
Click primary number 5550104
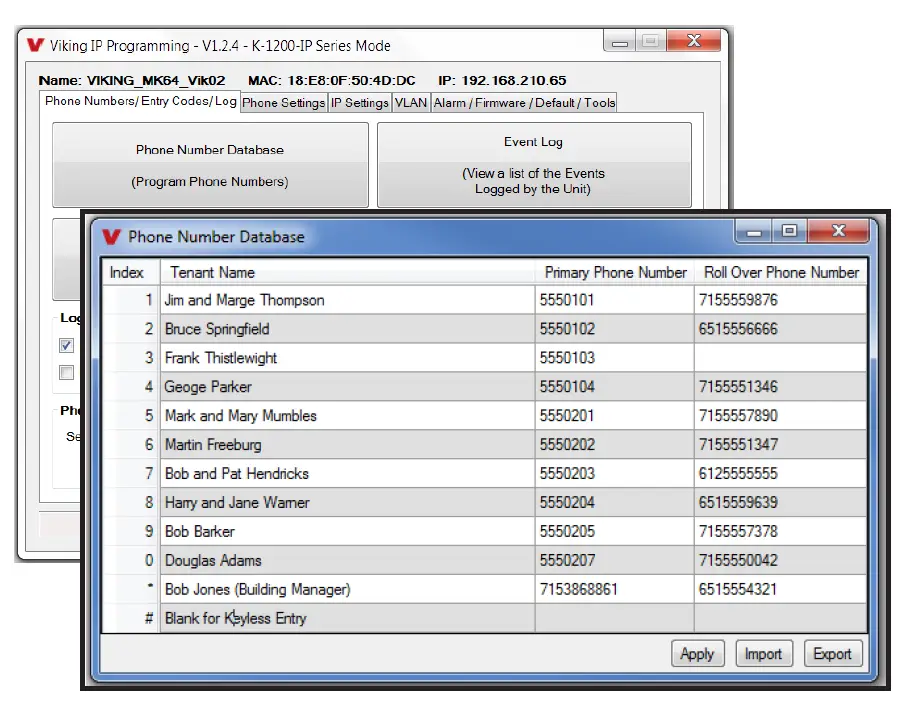tap(615, 387)
